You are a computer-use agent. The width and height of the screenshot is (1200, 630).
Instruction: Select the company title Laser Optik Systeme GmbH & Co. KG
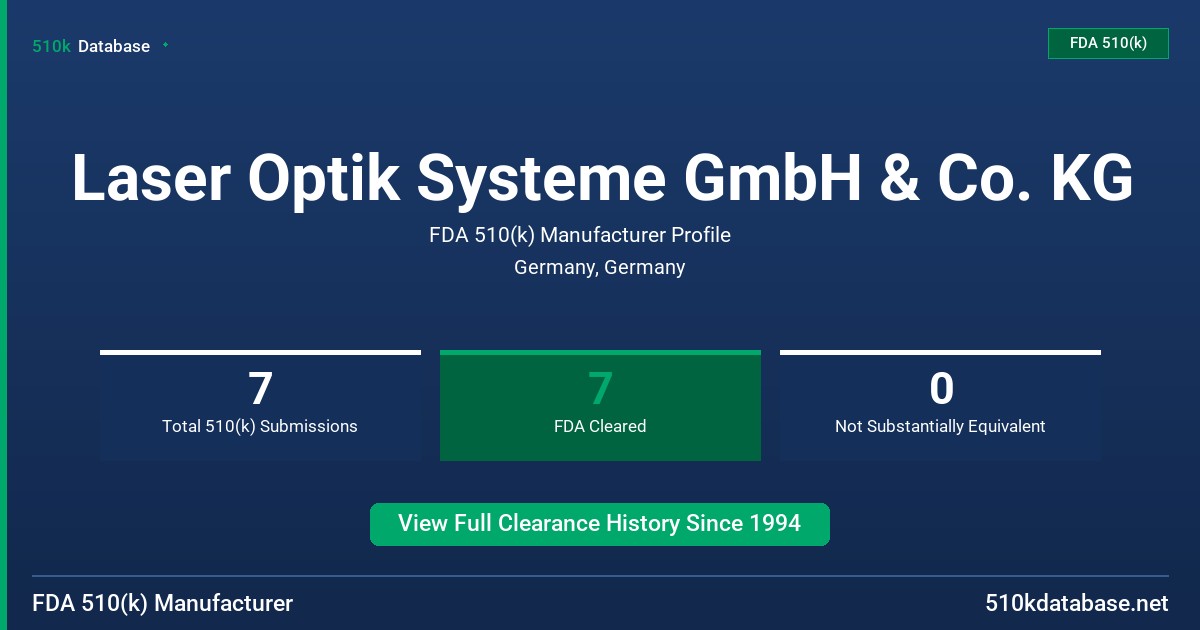tap(602, 178)
